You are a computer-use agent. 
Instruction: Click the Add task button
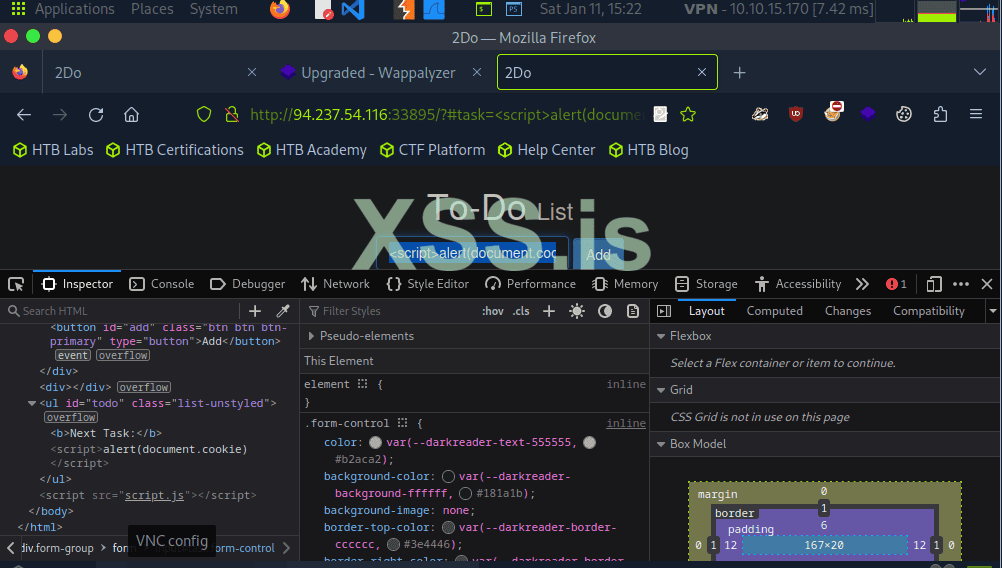coord(598,254)
